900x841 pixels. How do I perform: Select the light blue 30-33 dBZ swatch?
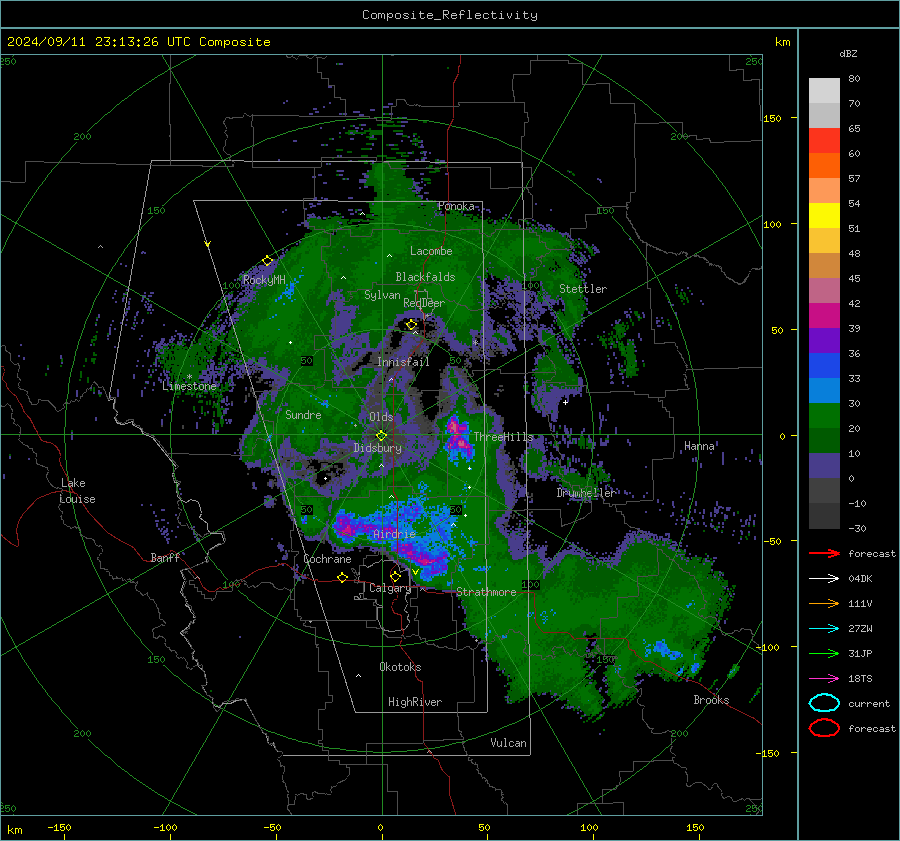[824, 391]
